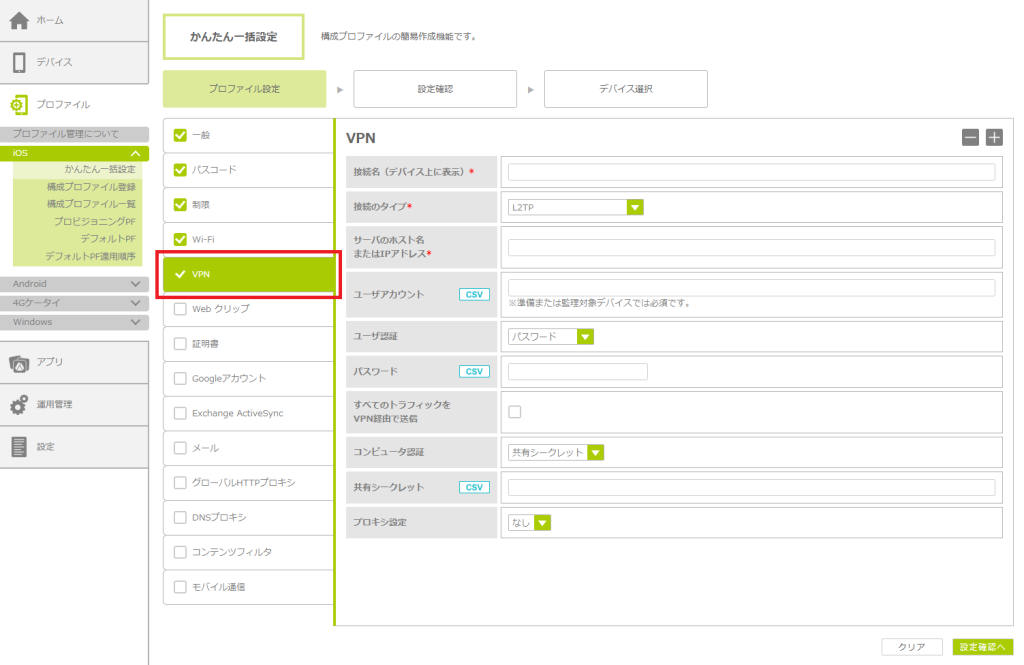Switch to the 設定確認 step tab
1024x665 pixels.
pos(435,89)
